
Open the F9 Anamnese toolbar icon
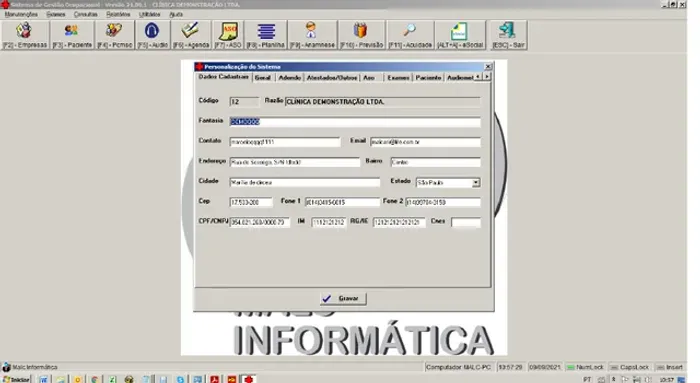point(312,35)
